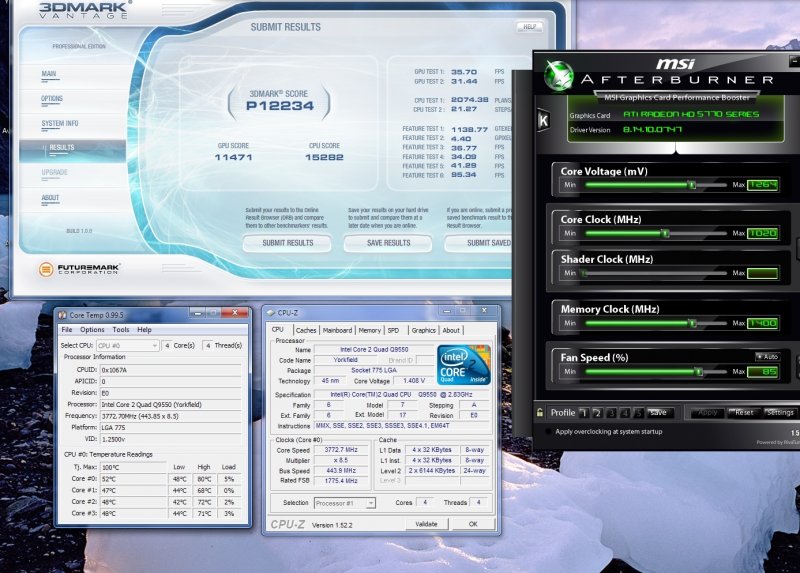Save the current Afterburner profile
The image size is (800, 573).
661,412
